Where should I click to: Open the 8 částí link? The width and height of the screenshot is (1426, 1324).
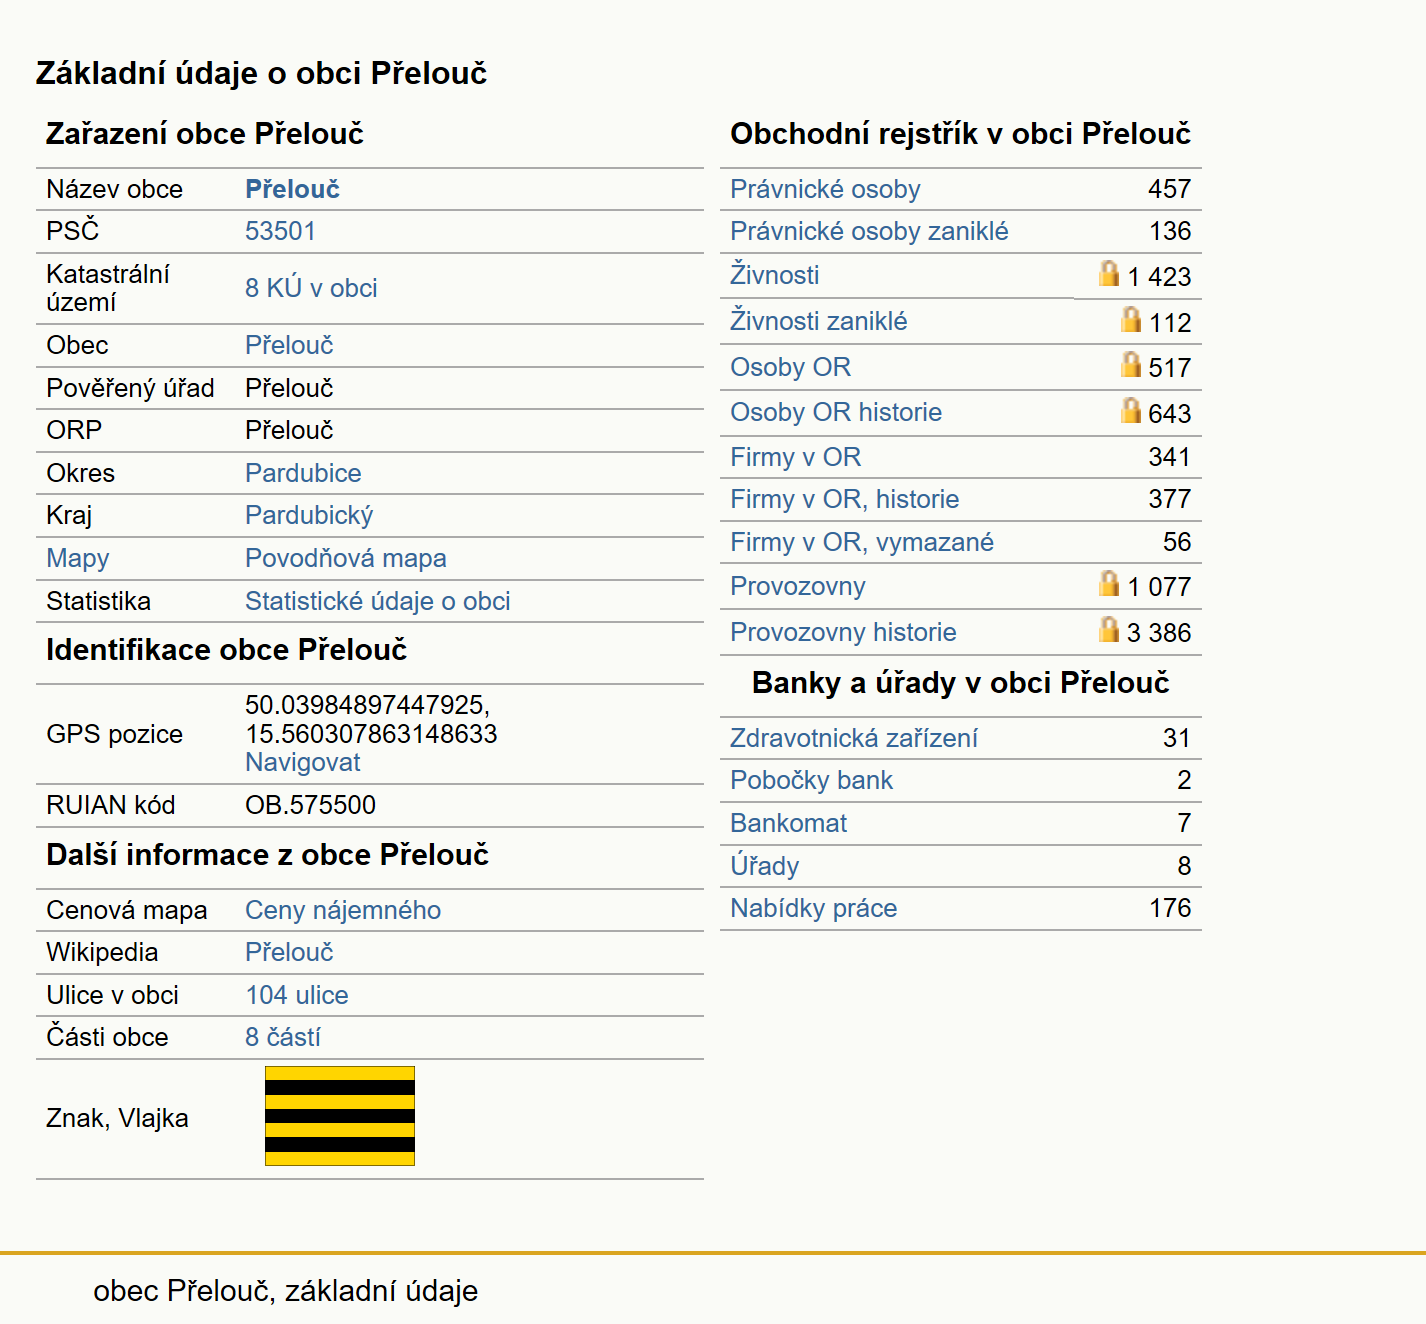(x=283, y=1037)
